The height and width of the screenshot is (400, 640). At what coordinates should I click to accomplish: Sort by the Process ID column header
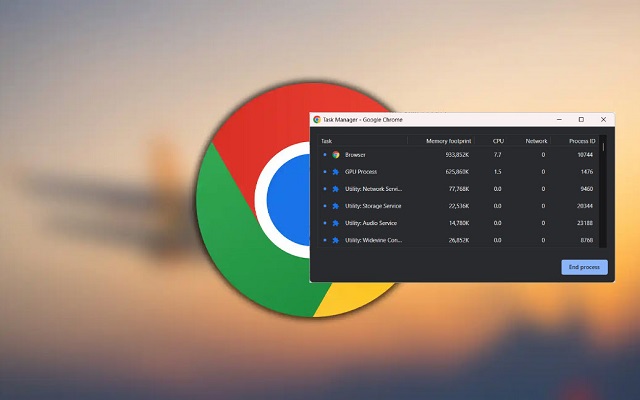[582, 141]
